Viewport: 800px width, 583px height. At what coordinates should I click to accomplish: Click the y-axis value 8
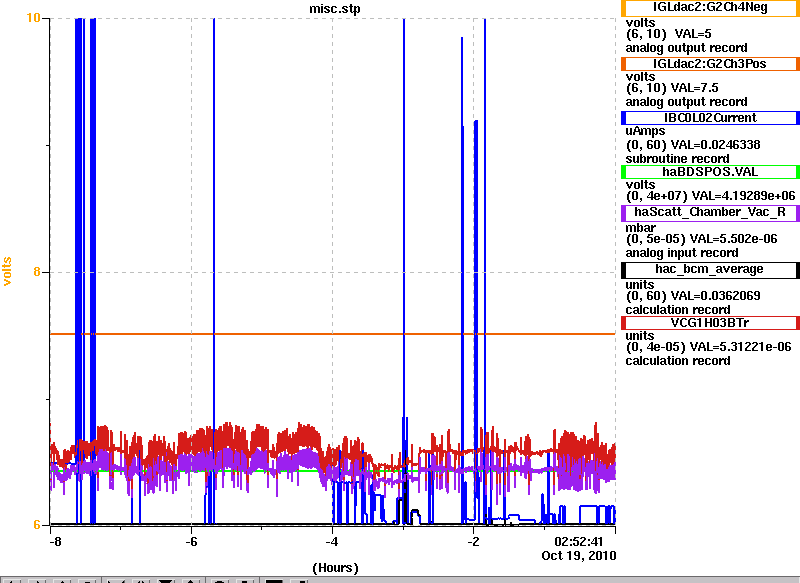tap(37, 271)
